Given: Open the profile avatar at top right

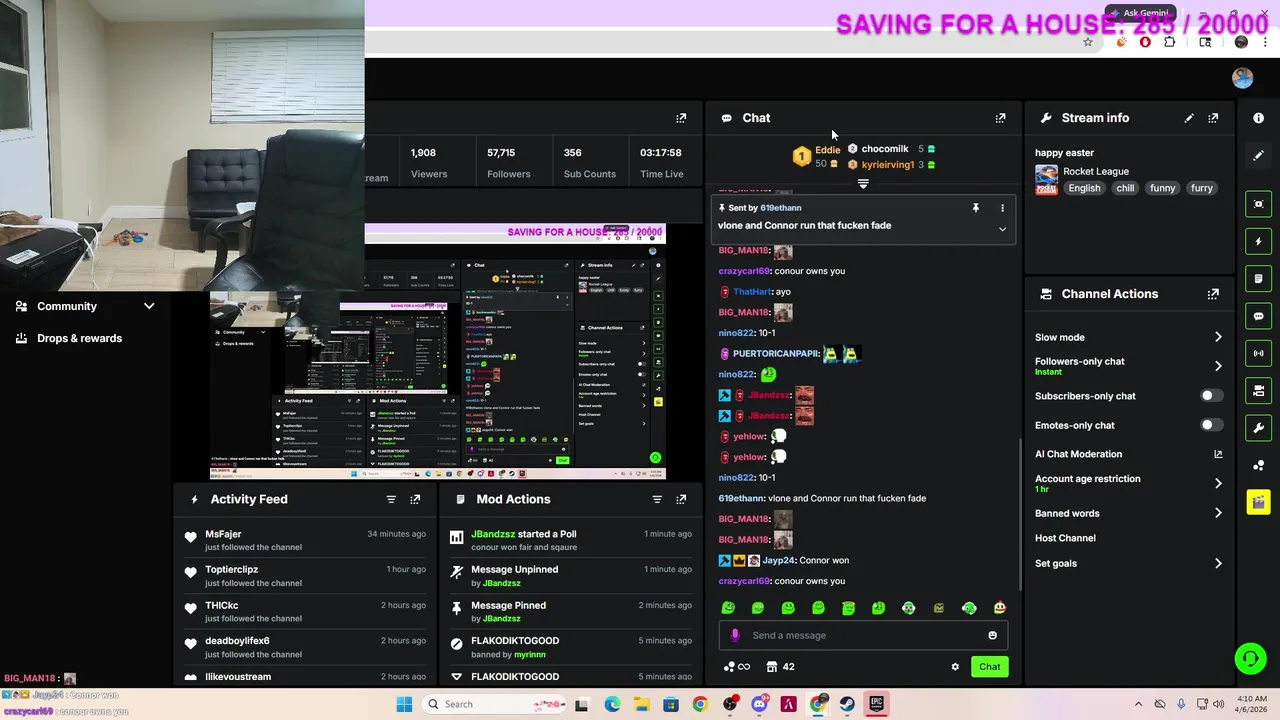Looking at the screenshot, I should pyautogui.click(x=1243, y=78).
